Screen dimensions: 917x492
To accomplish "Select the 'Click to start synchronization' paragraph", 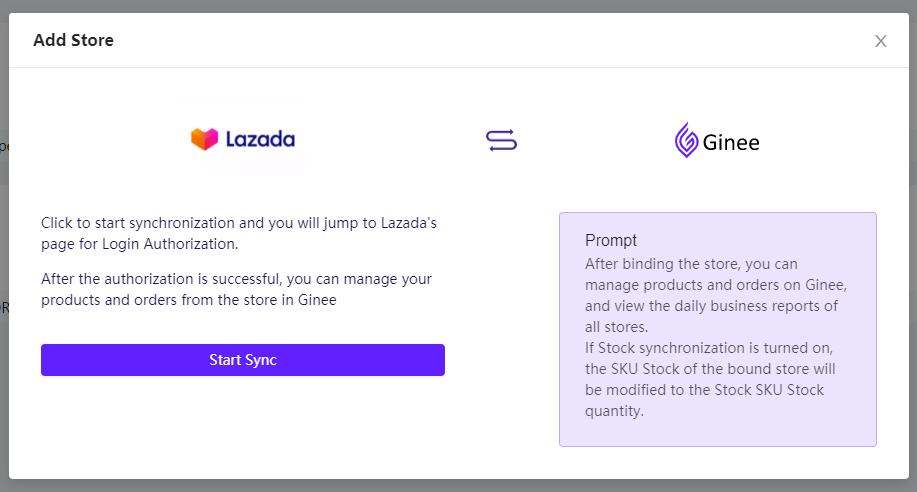I will (239, 233).
